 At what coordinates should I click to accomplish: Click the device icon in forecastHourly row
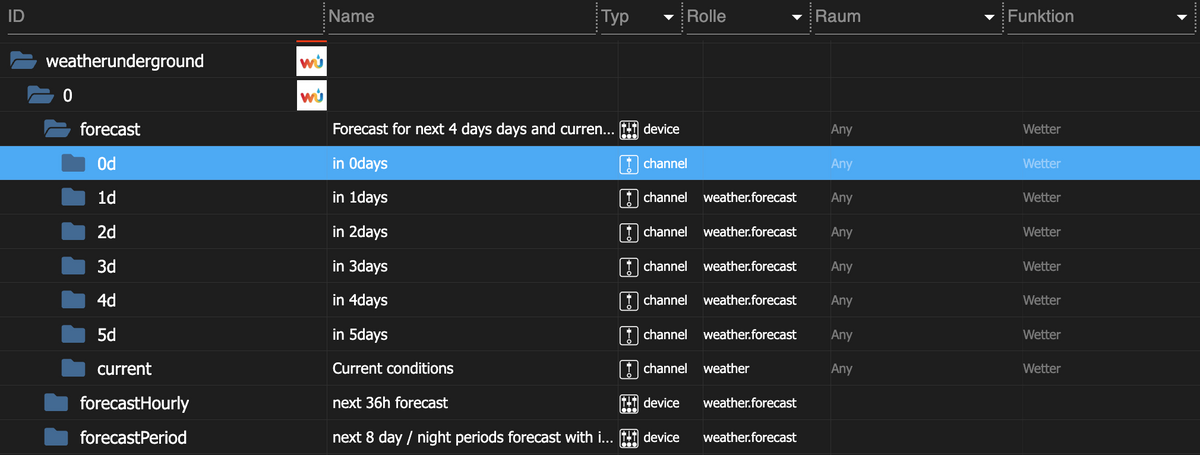(629, 403)
